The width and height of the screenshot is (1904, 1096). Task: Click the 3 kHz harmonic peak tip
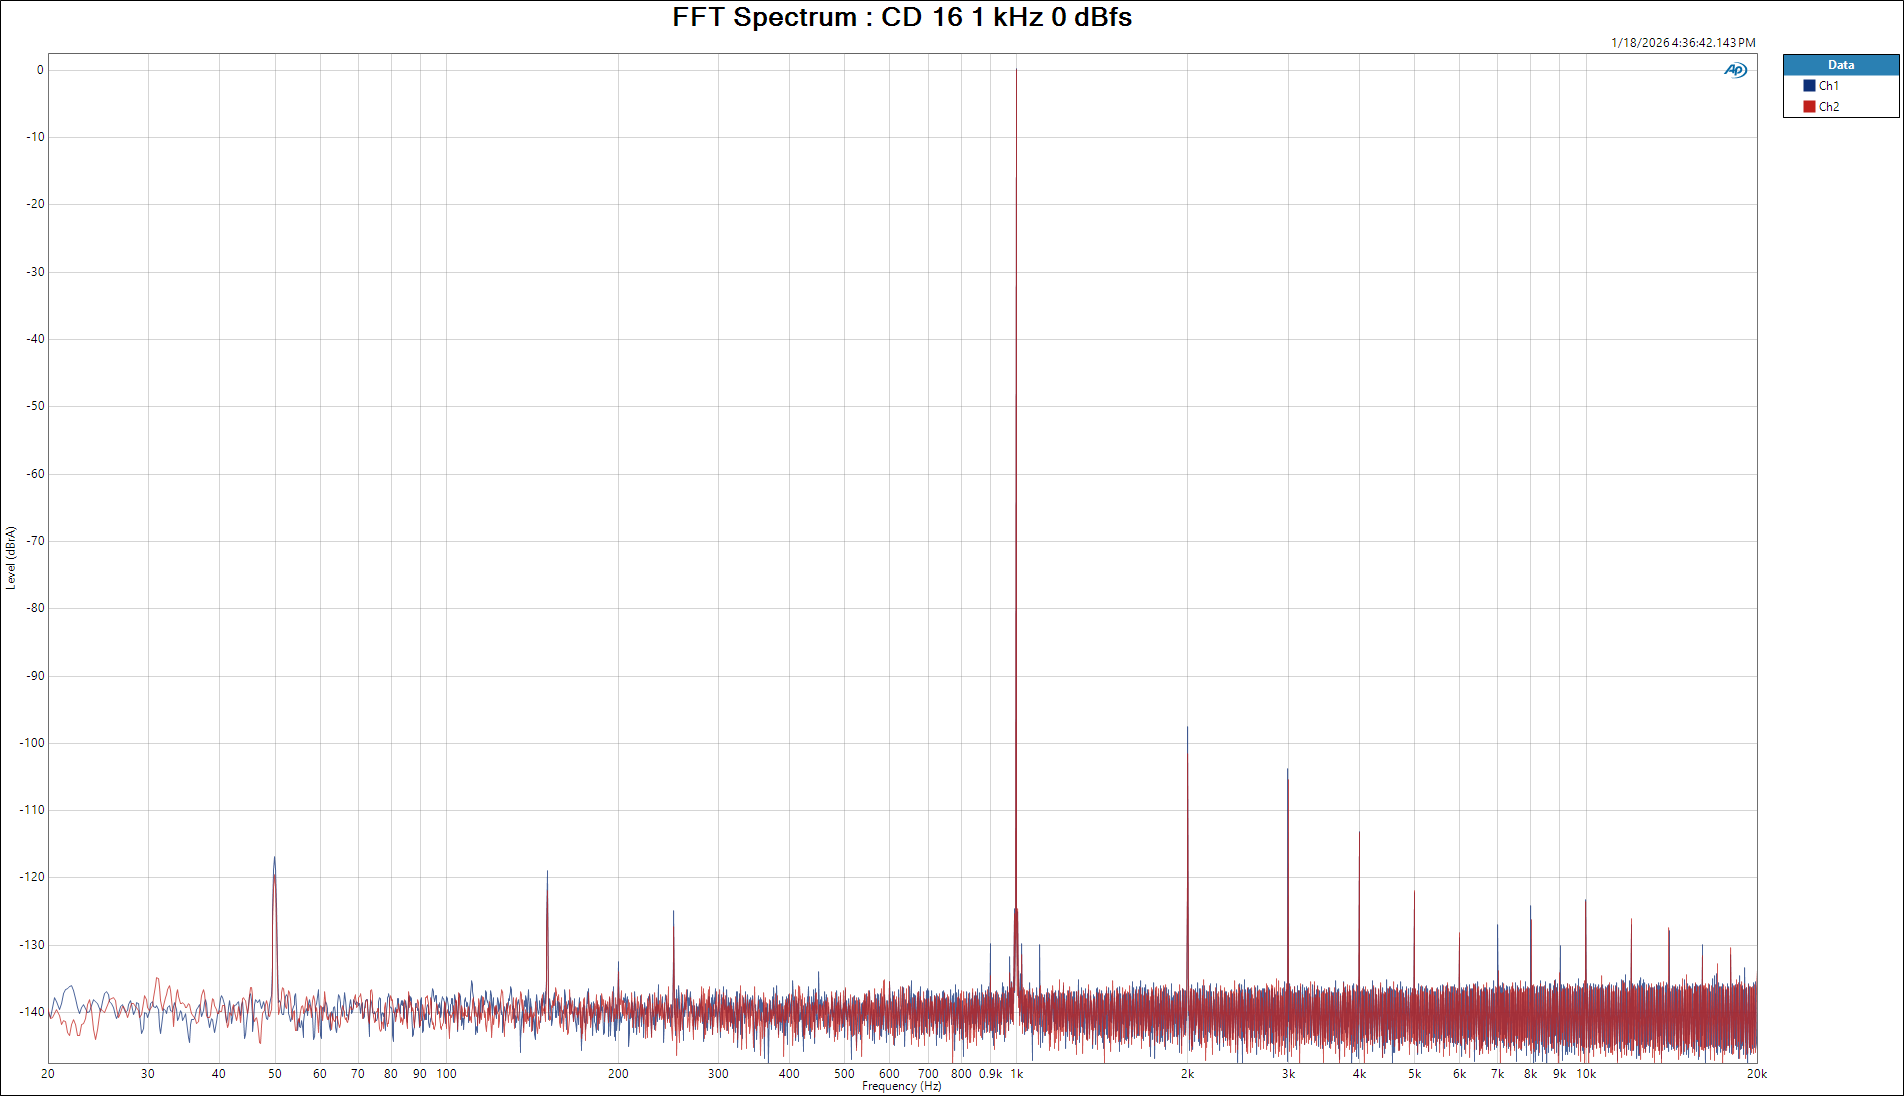[1287, 770]
